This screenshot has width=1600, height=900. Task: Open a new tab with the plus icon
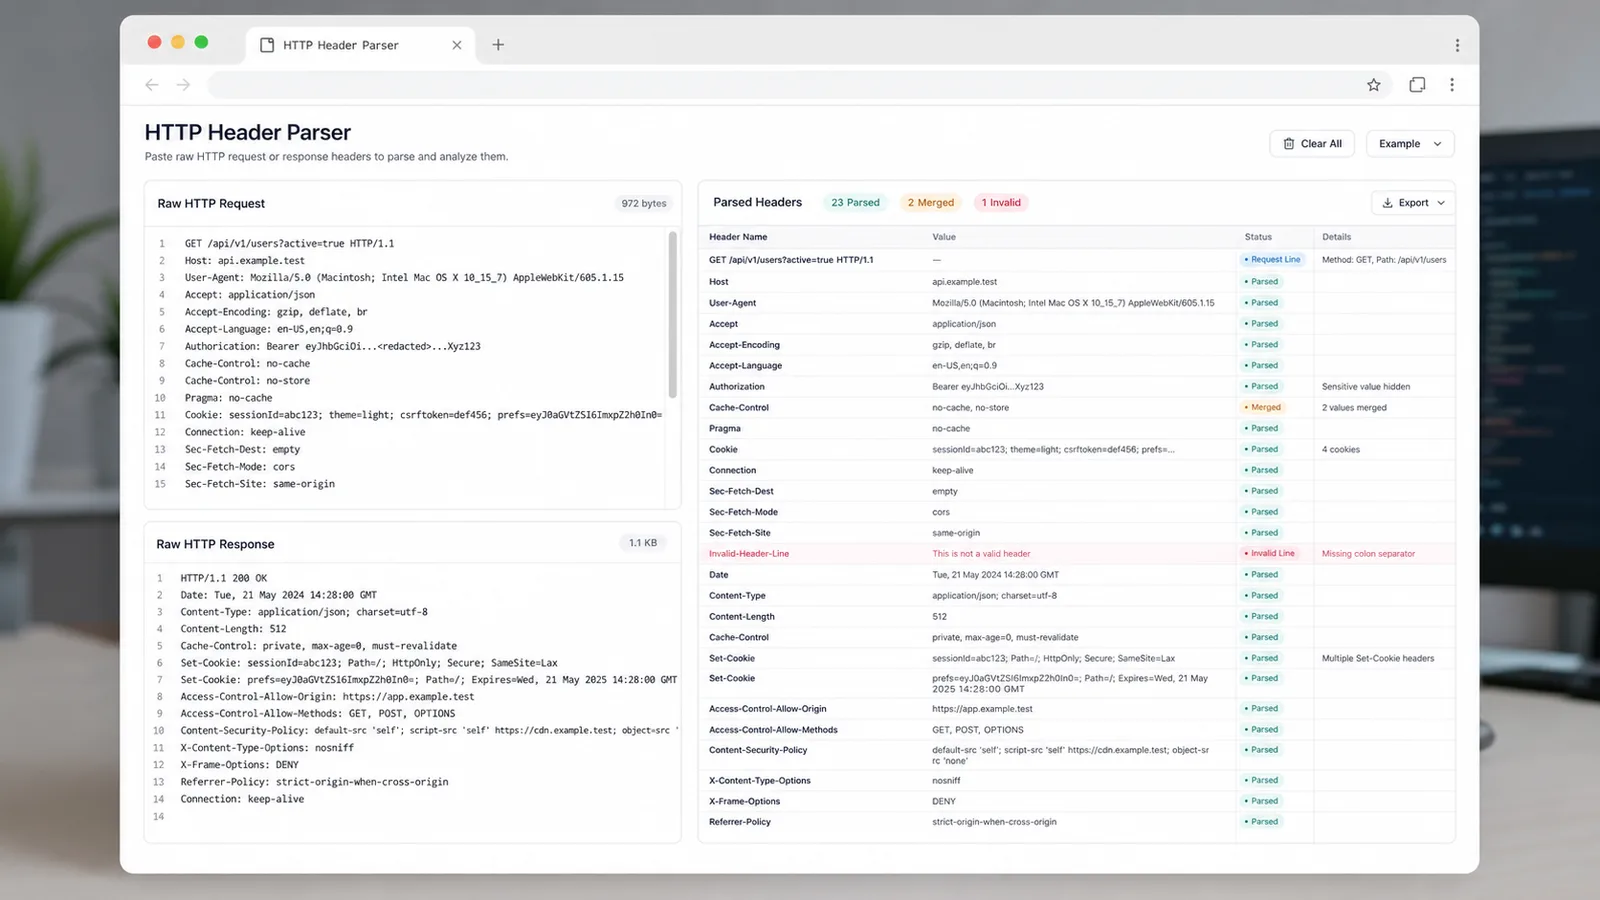[x=498, y=44]
